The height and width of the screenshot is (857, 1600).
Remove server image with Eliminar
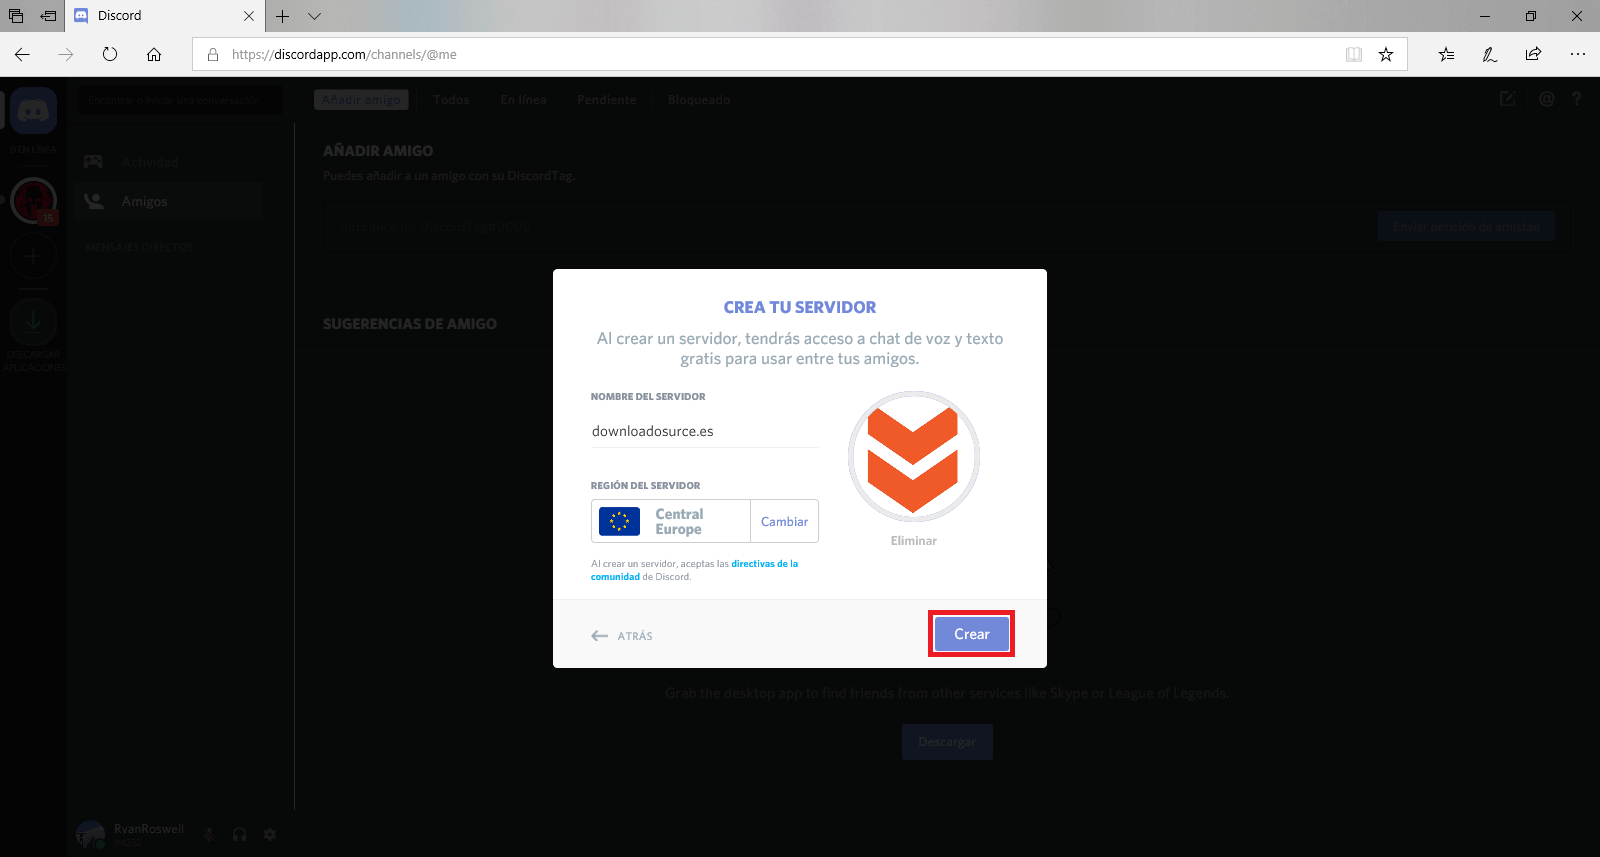click(913, 541)
